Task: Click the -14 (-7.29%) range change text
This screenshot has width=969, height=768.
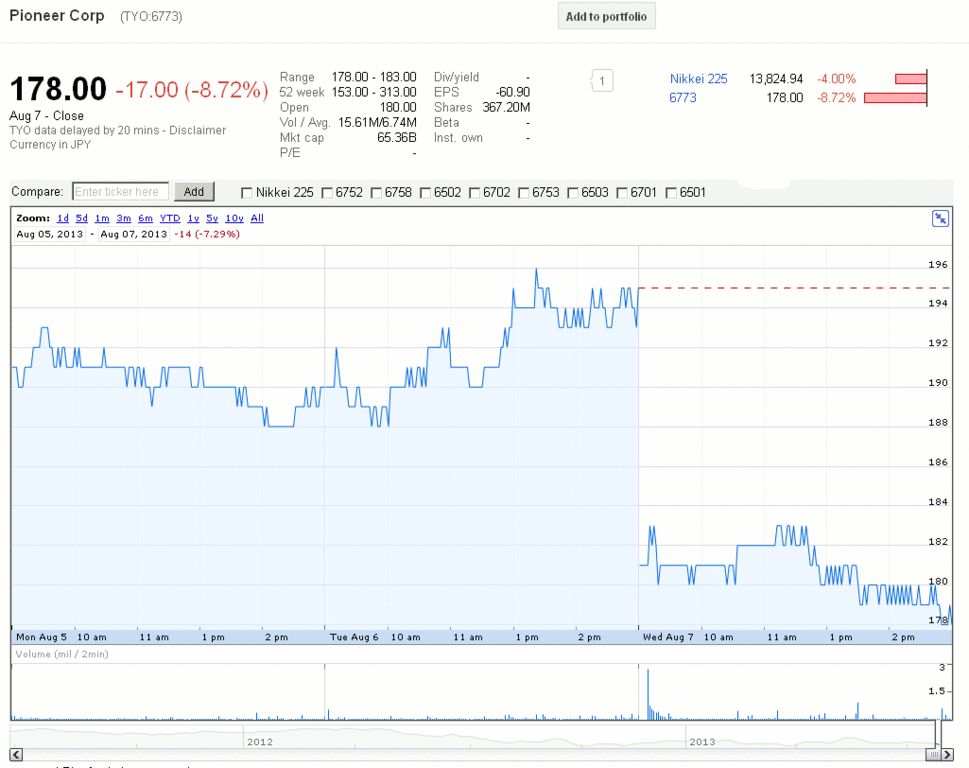Action: click(207, 234)
